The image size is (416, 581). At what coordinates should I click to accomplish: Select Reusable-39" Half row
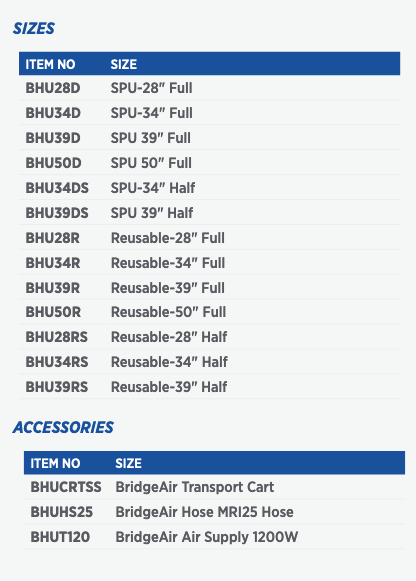click(x=209, y=387)
